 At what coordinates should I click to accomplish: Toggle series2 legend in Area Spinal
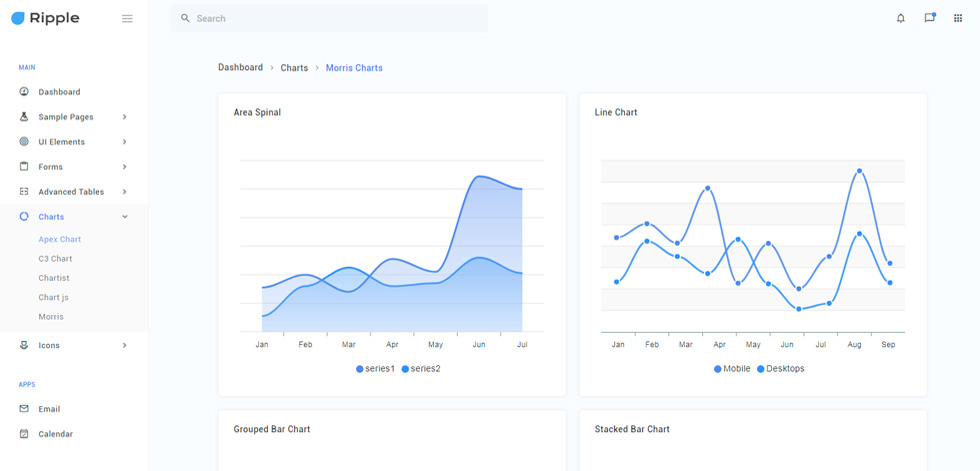pos(421,369)
